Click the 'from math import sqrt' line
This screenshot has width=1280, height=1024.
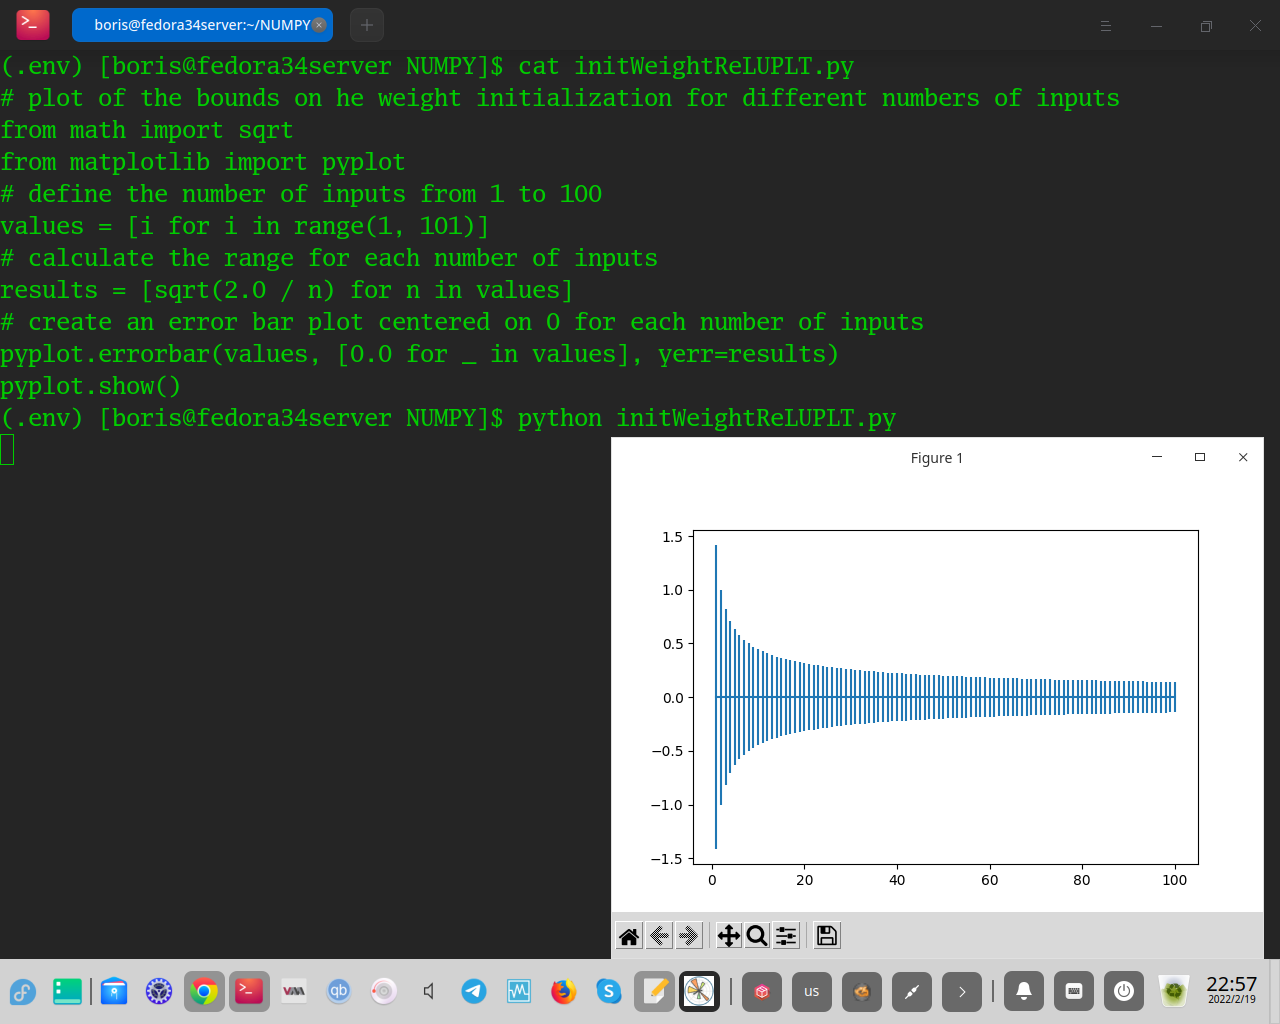147,130
